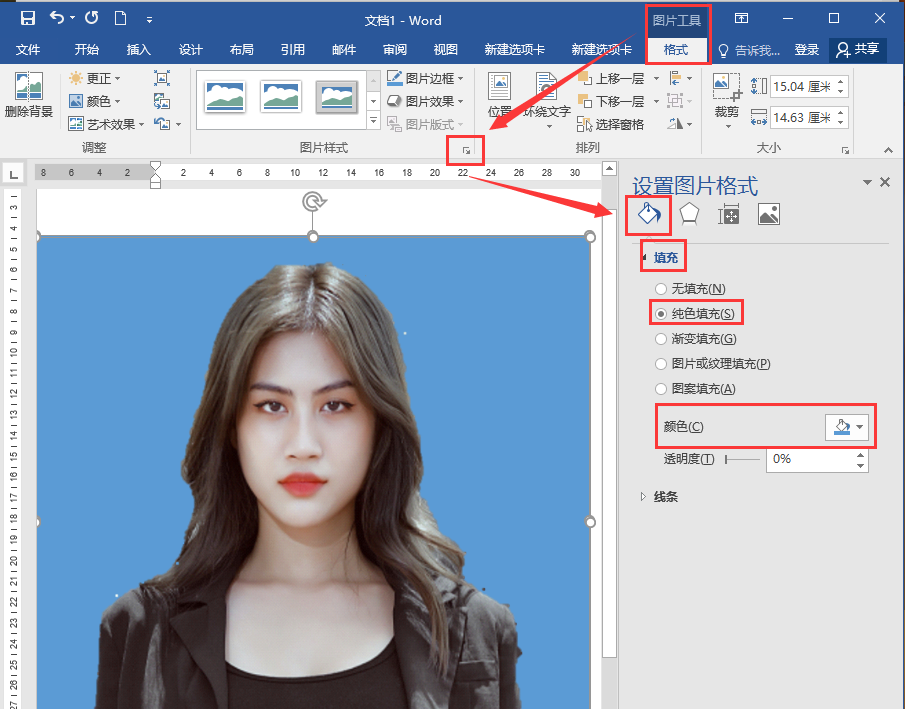Switch to the Format (格式) tab
905x709 pixels.
click(x=676, y=50)
